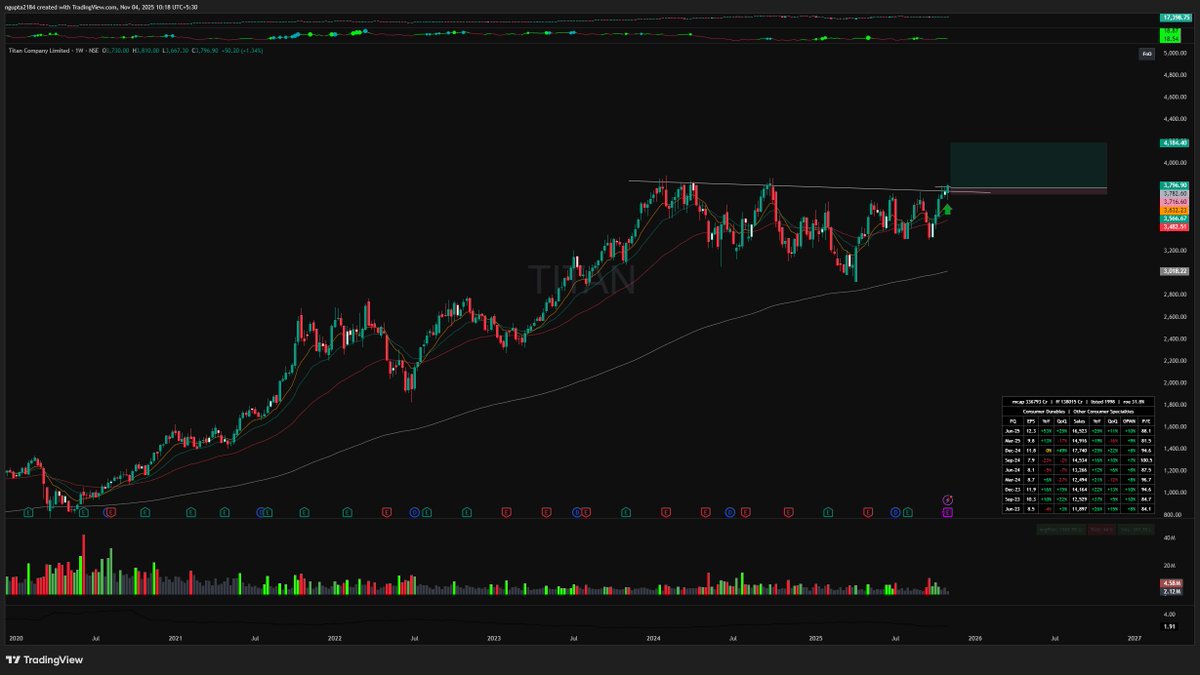Click the 11,897 sales value cell
The image size is (1200, 675).
coord(1079,509)
